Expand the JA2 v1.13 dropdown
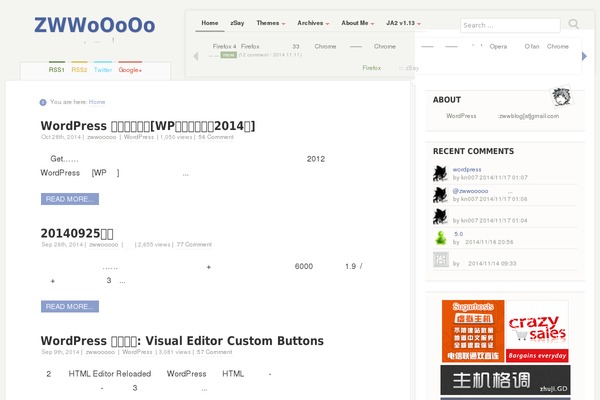The image size is (600, 400). click(x=403, y=23)
